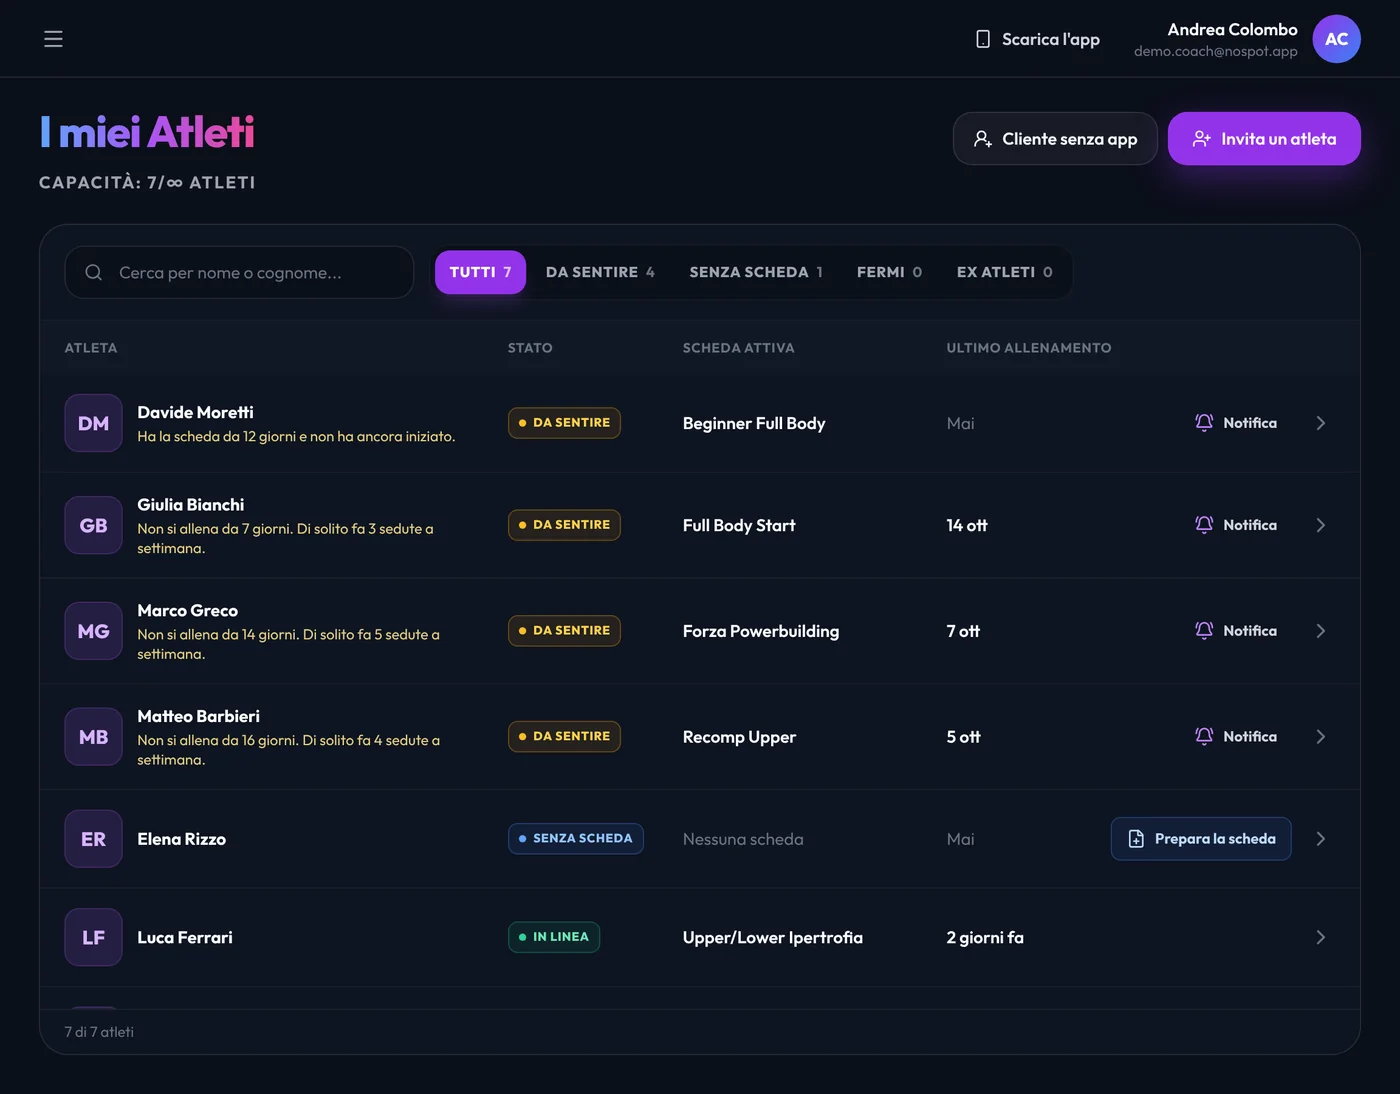Image resolution: width=1400 pixels, height=1094 pixels.
Task: Click Prepara la scheda for Elena Rizzo
Action: tap(1201, 839)
